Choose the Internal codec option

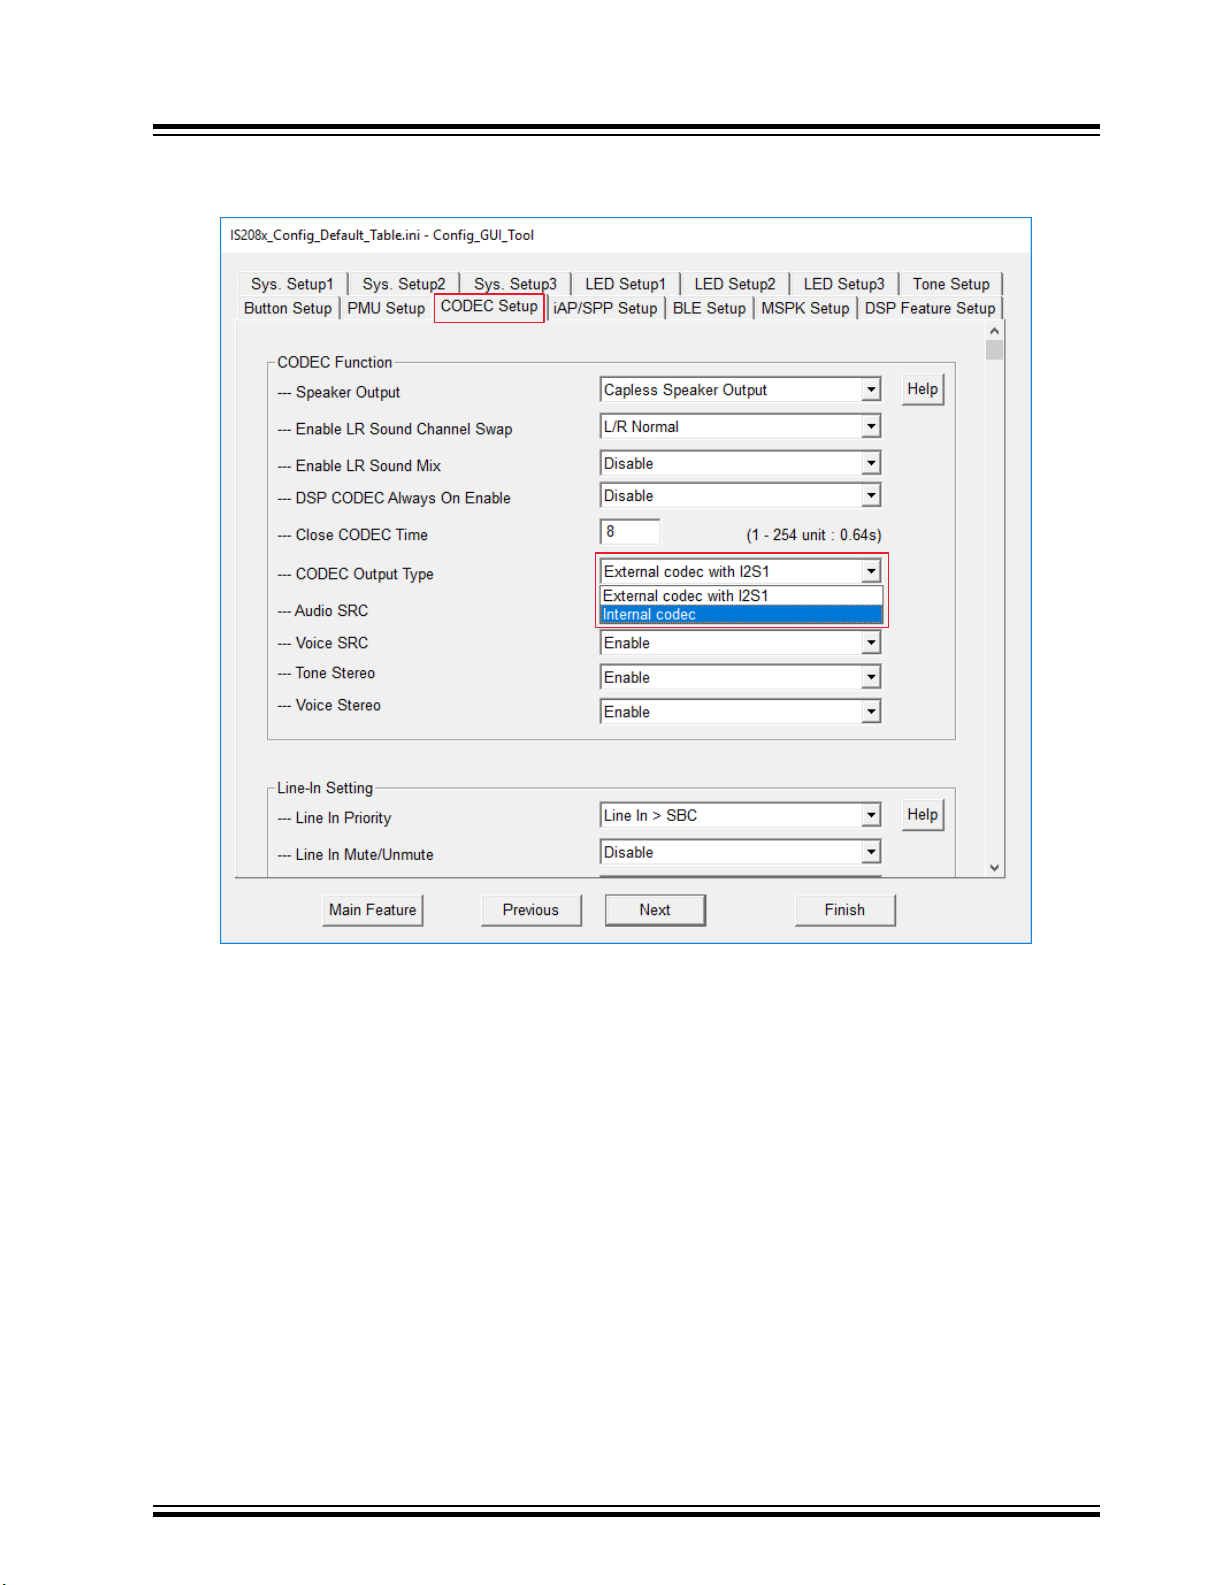(741, 615)
